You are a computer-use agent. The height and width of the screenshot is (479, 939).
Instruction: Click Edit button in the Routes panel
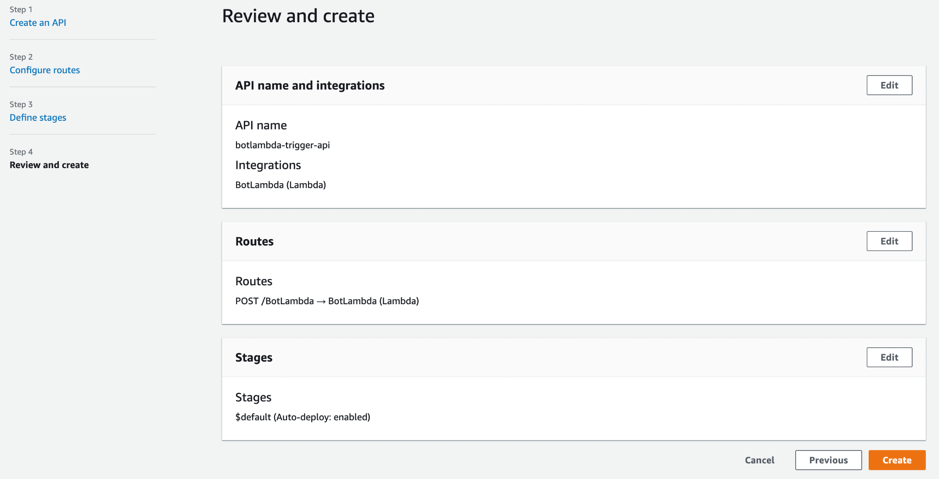click(x=888, y=241)
